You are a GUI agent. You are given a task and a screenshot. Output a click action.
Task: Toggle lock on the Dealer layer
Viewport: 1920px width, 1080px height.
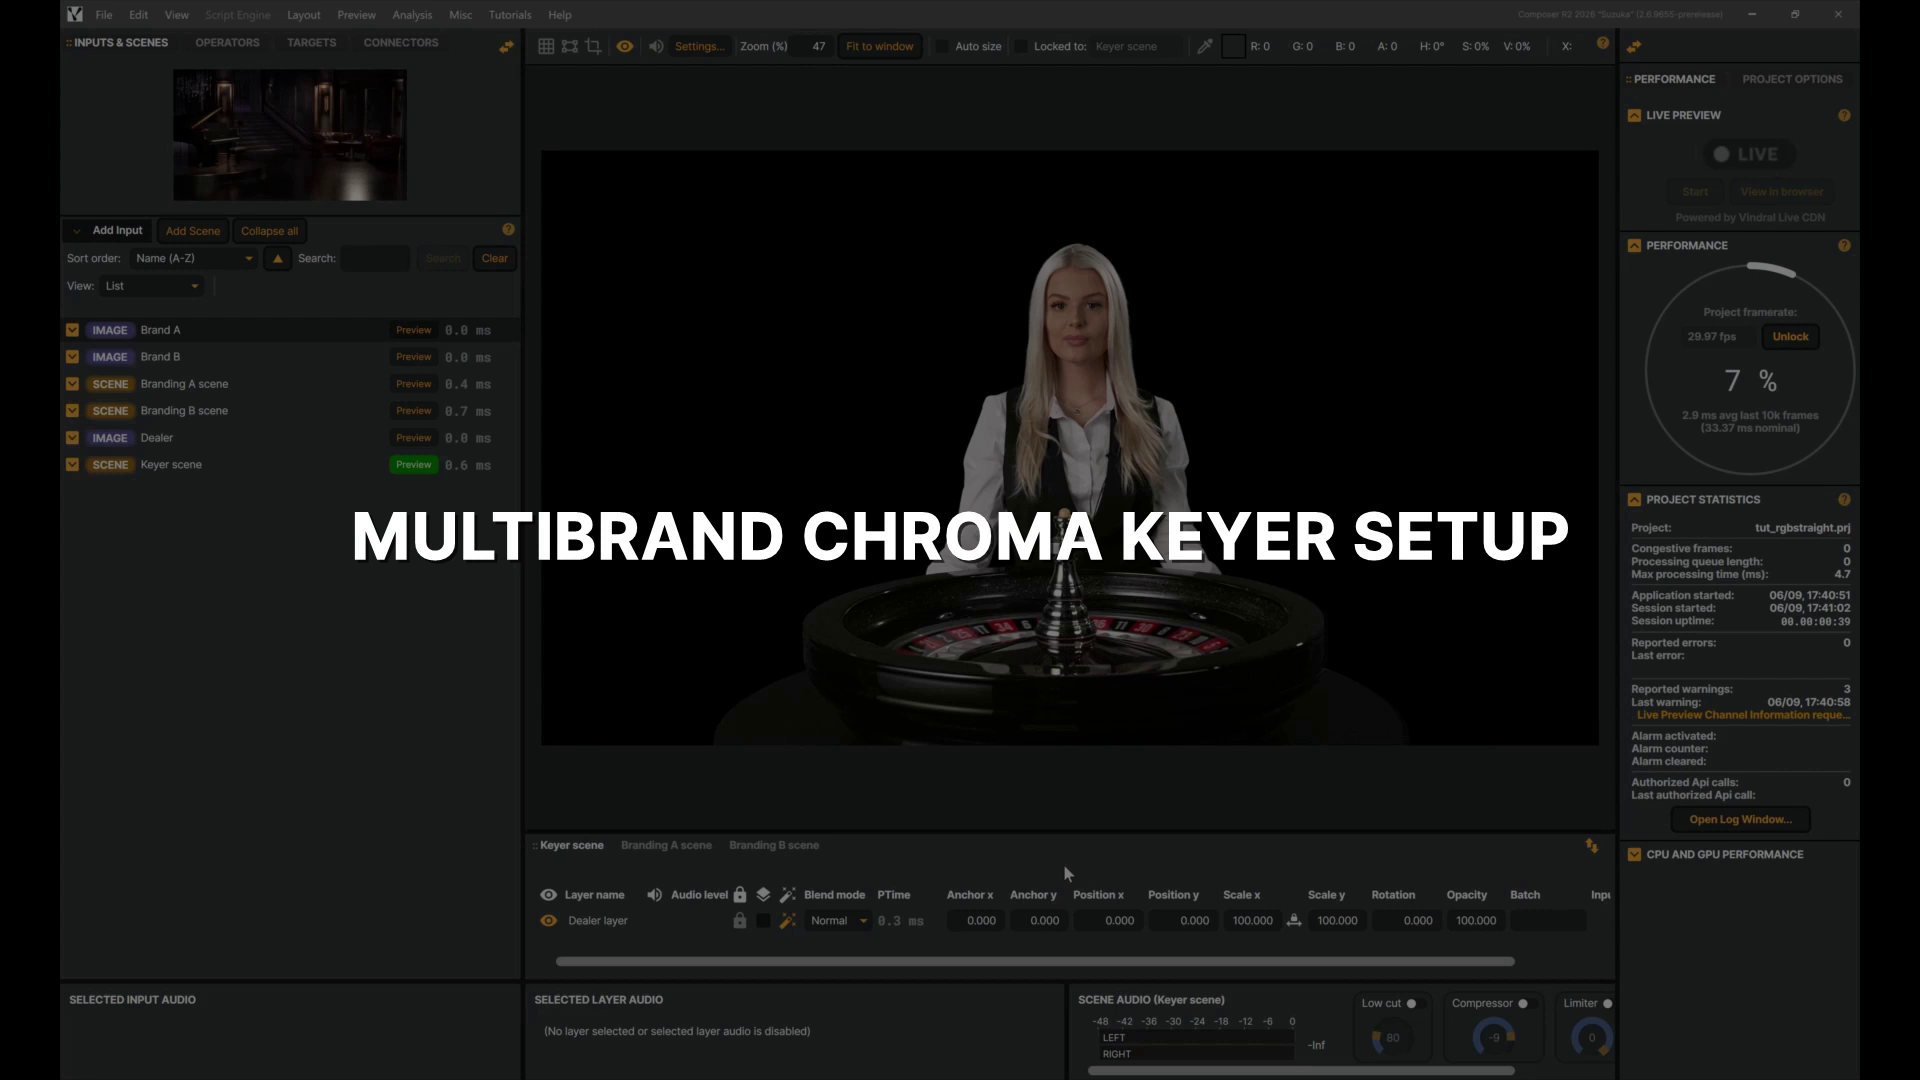click(740, 921)
